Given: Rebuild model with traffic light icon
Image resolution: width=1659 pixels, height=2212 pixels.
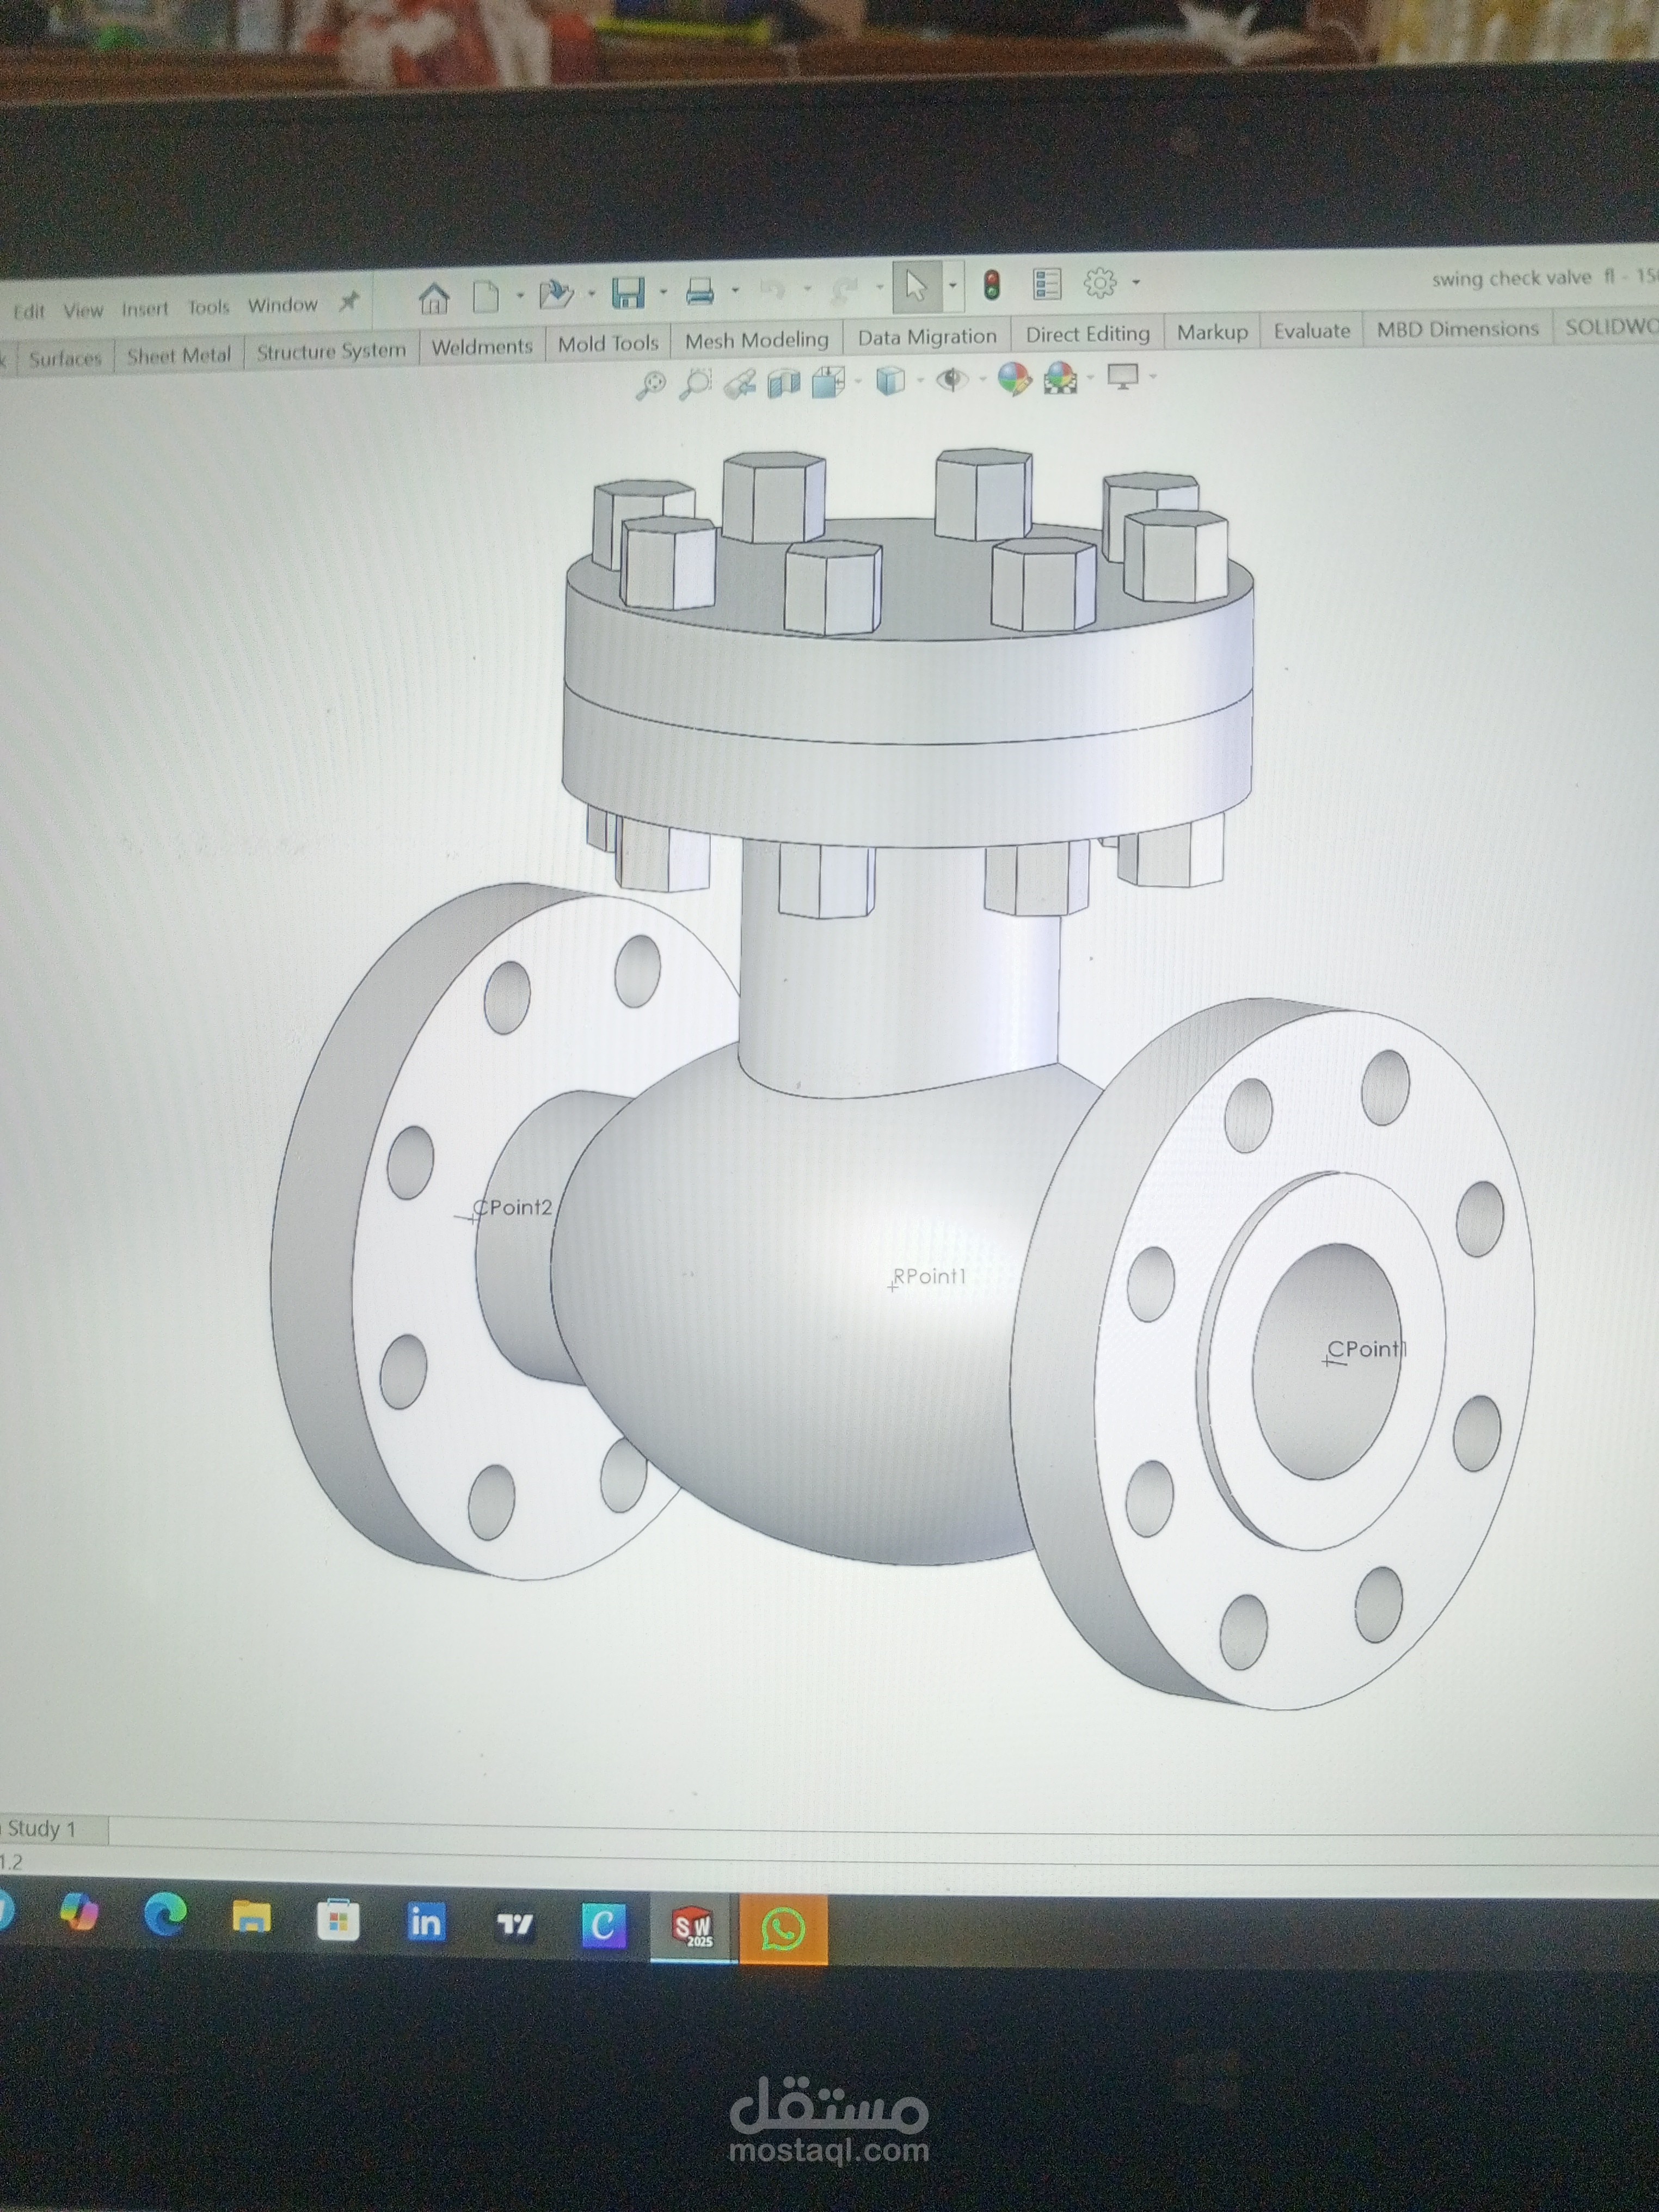Looking at the screenshot, I should tap(991, 286).
